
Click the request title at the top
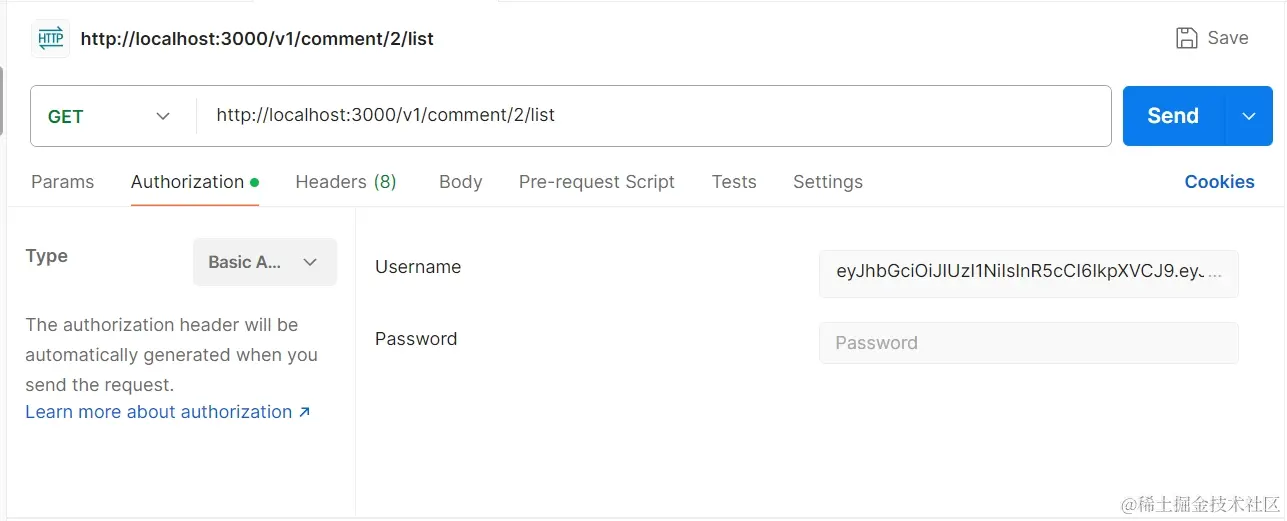[257, 39]
